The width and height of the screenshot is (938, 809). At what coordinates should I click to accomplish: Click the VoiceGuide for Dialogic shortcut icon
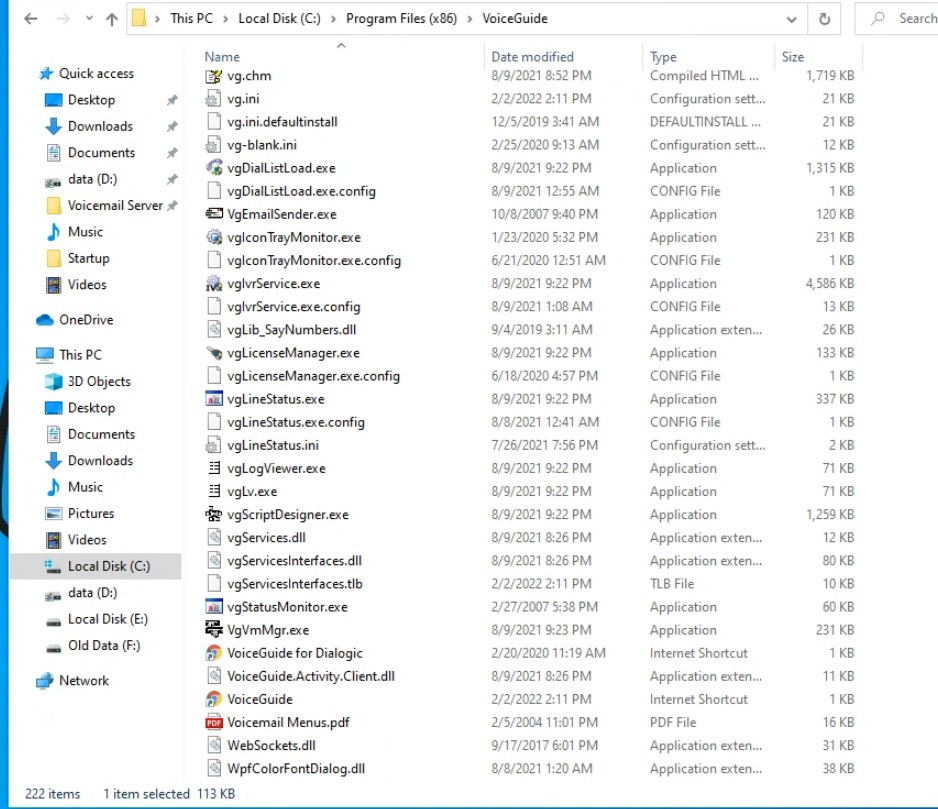pyautogui.click(x=214, y=653)
